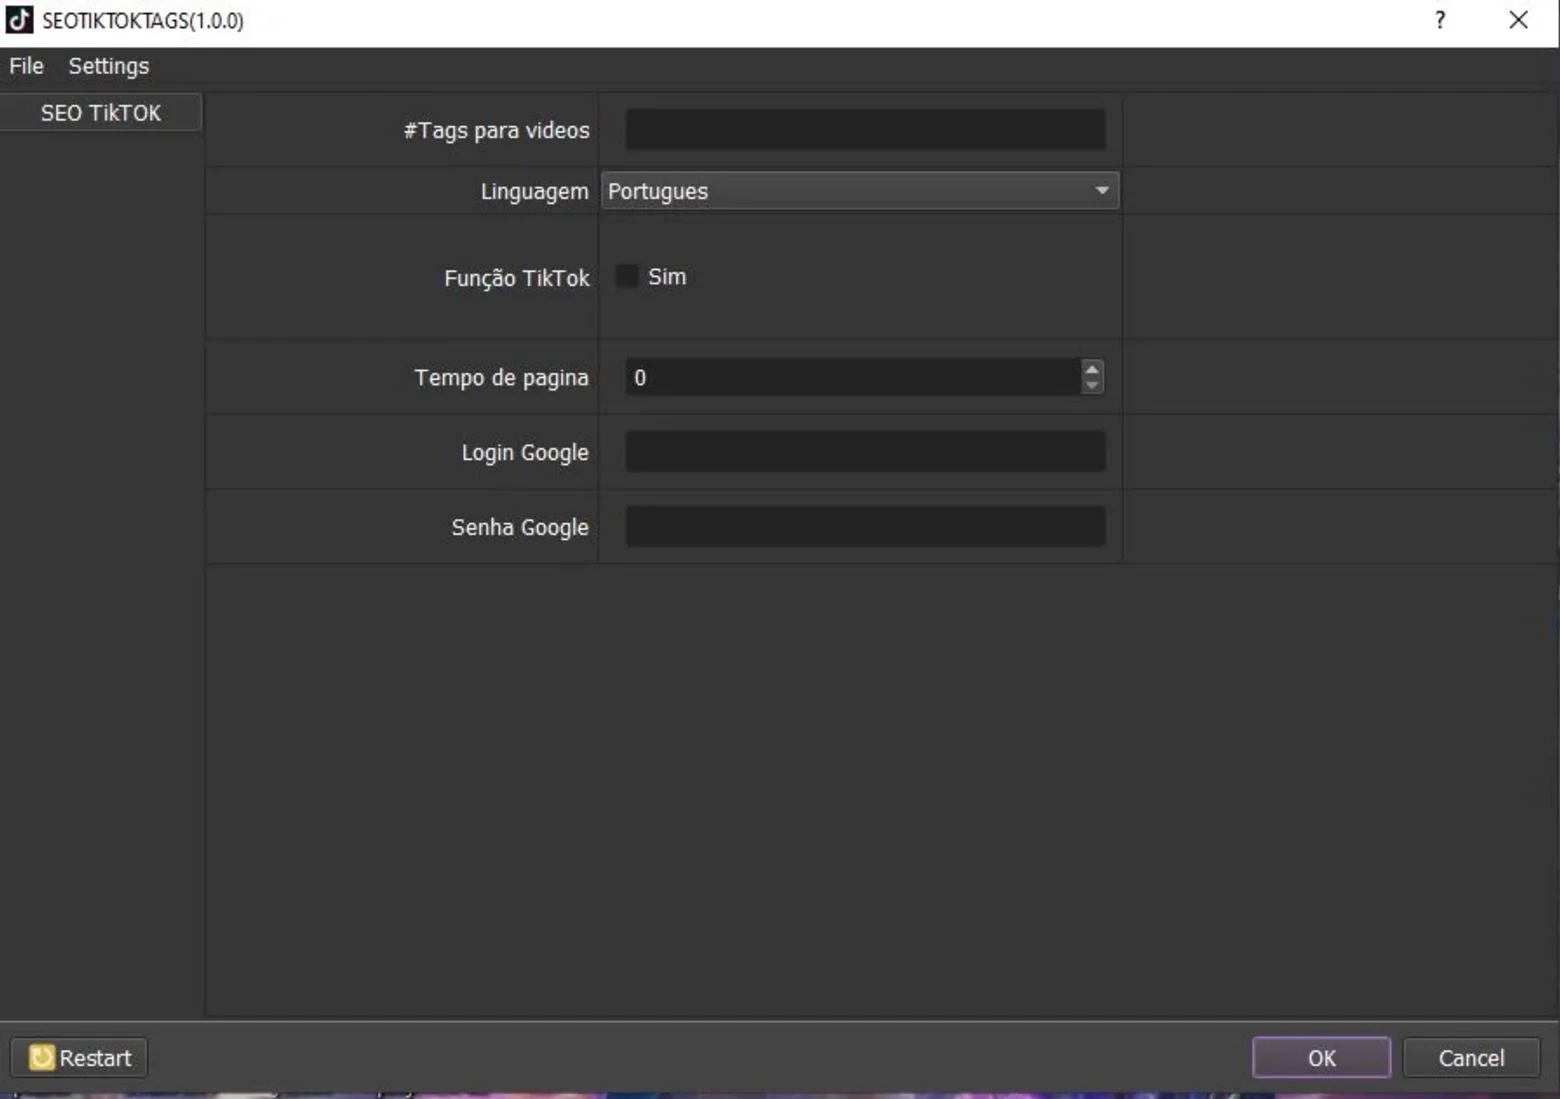
Task: Click the 'Senha Google' label
Action: 520,528
